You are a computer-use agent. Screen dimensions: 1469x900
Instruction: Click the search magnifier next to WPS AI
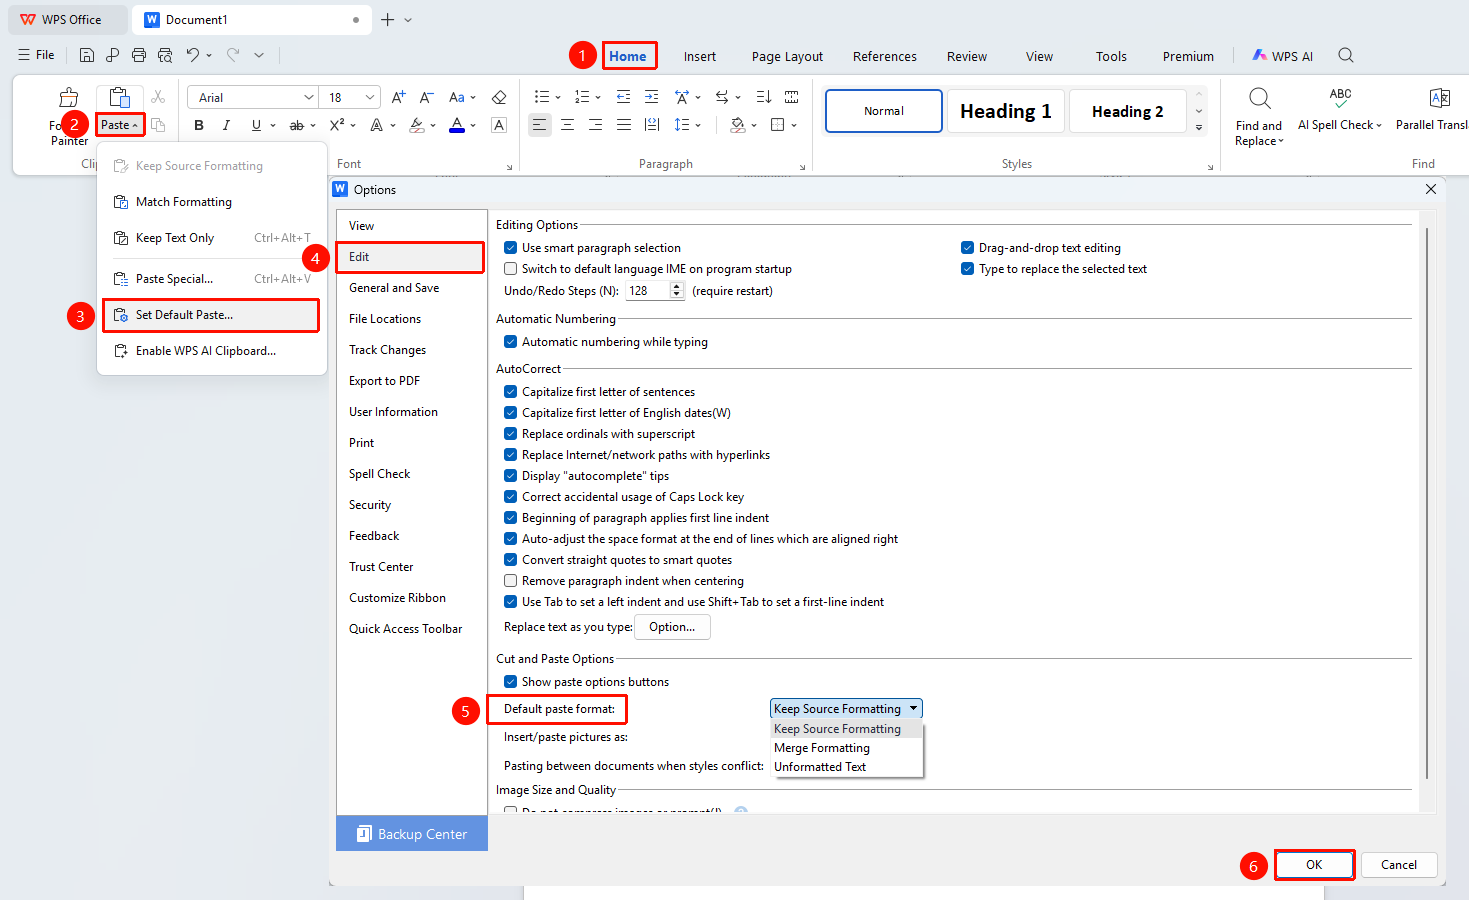pos(1346,56)
